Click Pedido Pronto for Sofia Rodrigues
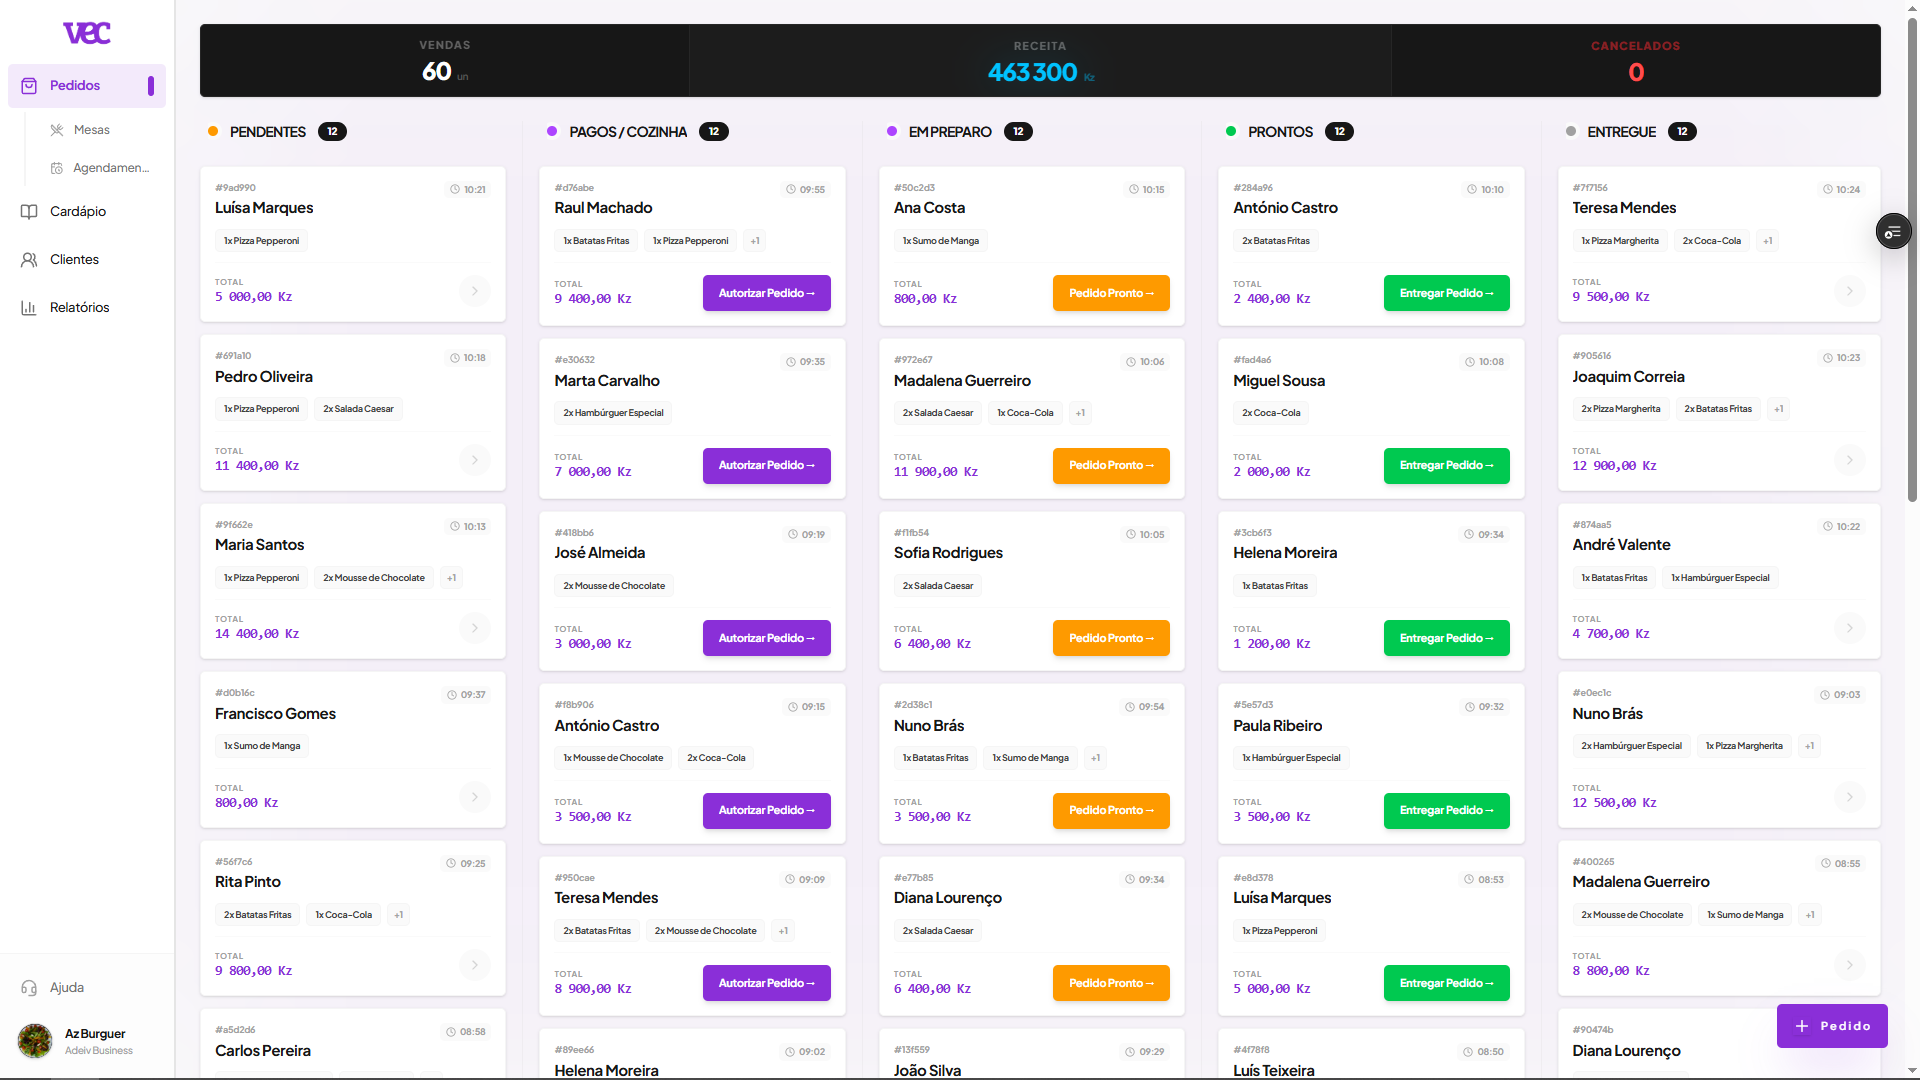 click(x=1111, y=638)
